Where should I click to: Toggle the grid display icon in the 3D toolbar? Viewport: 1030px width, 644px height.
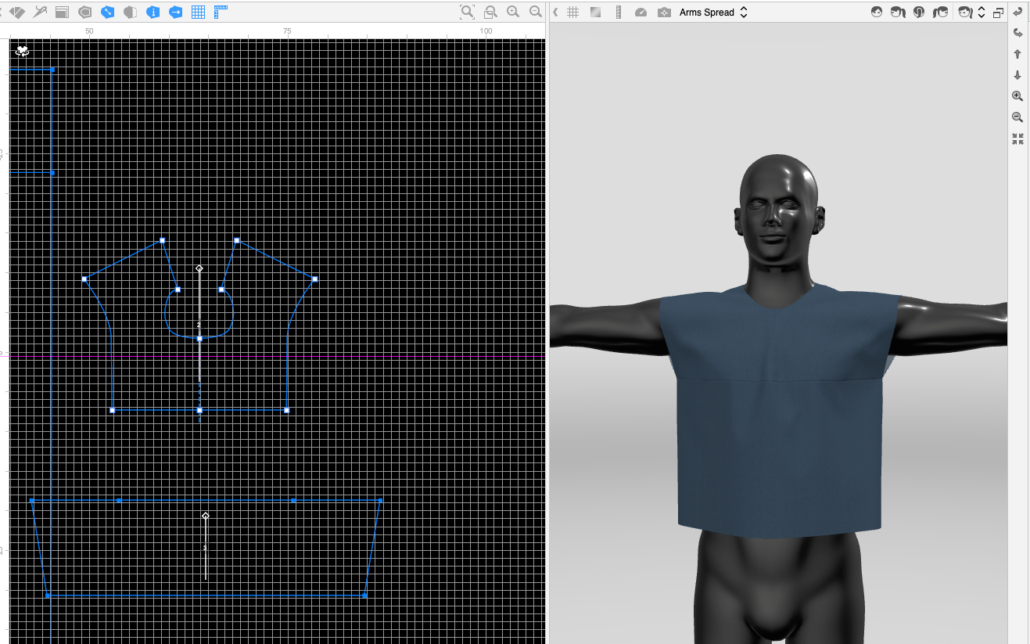tap(572, 12)
